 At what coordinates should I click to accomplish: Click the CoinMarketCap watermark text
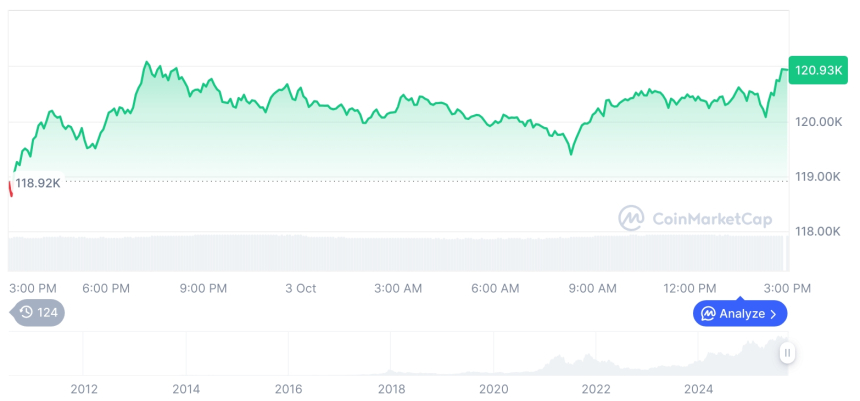(711, 218)
